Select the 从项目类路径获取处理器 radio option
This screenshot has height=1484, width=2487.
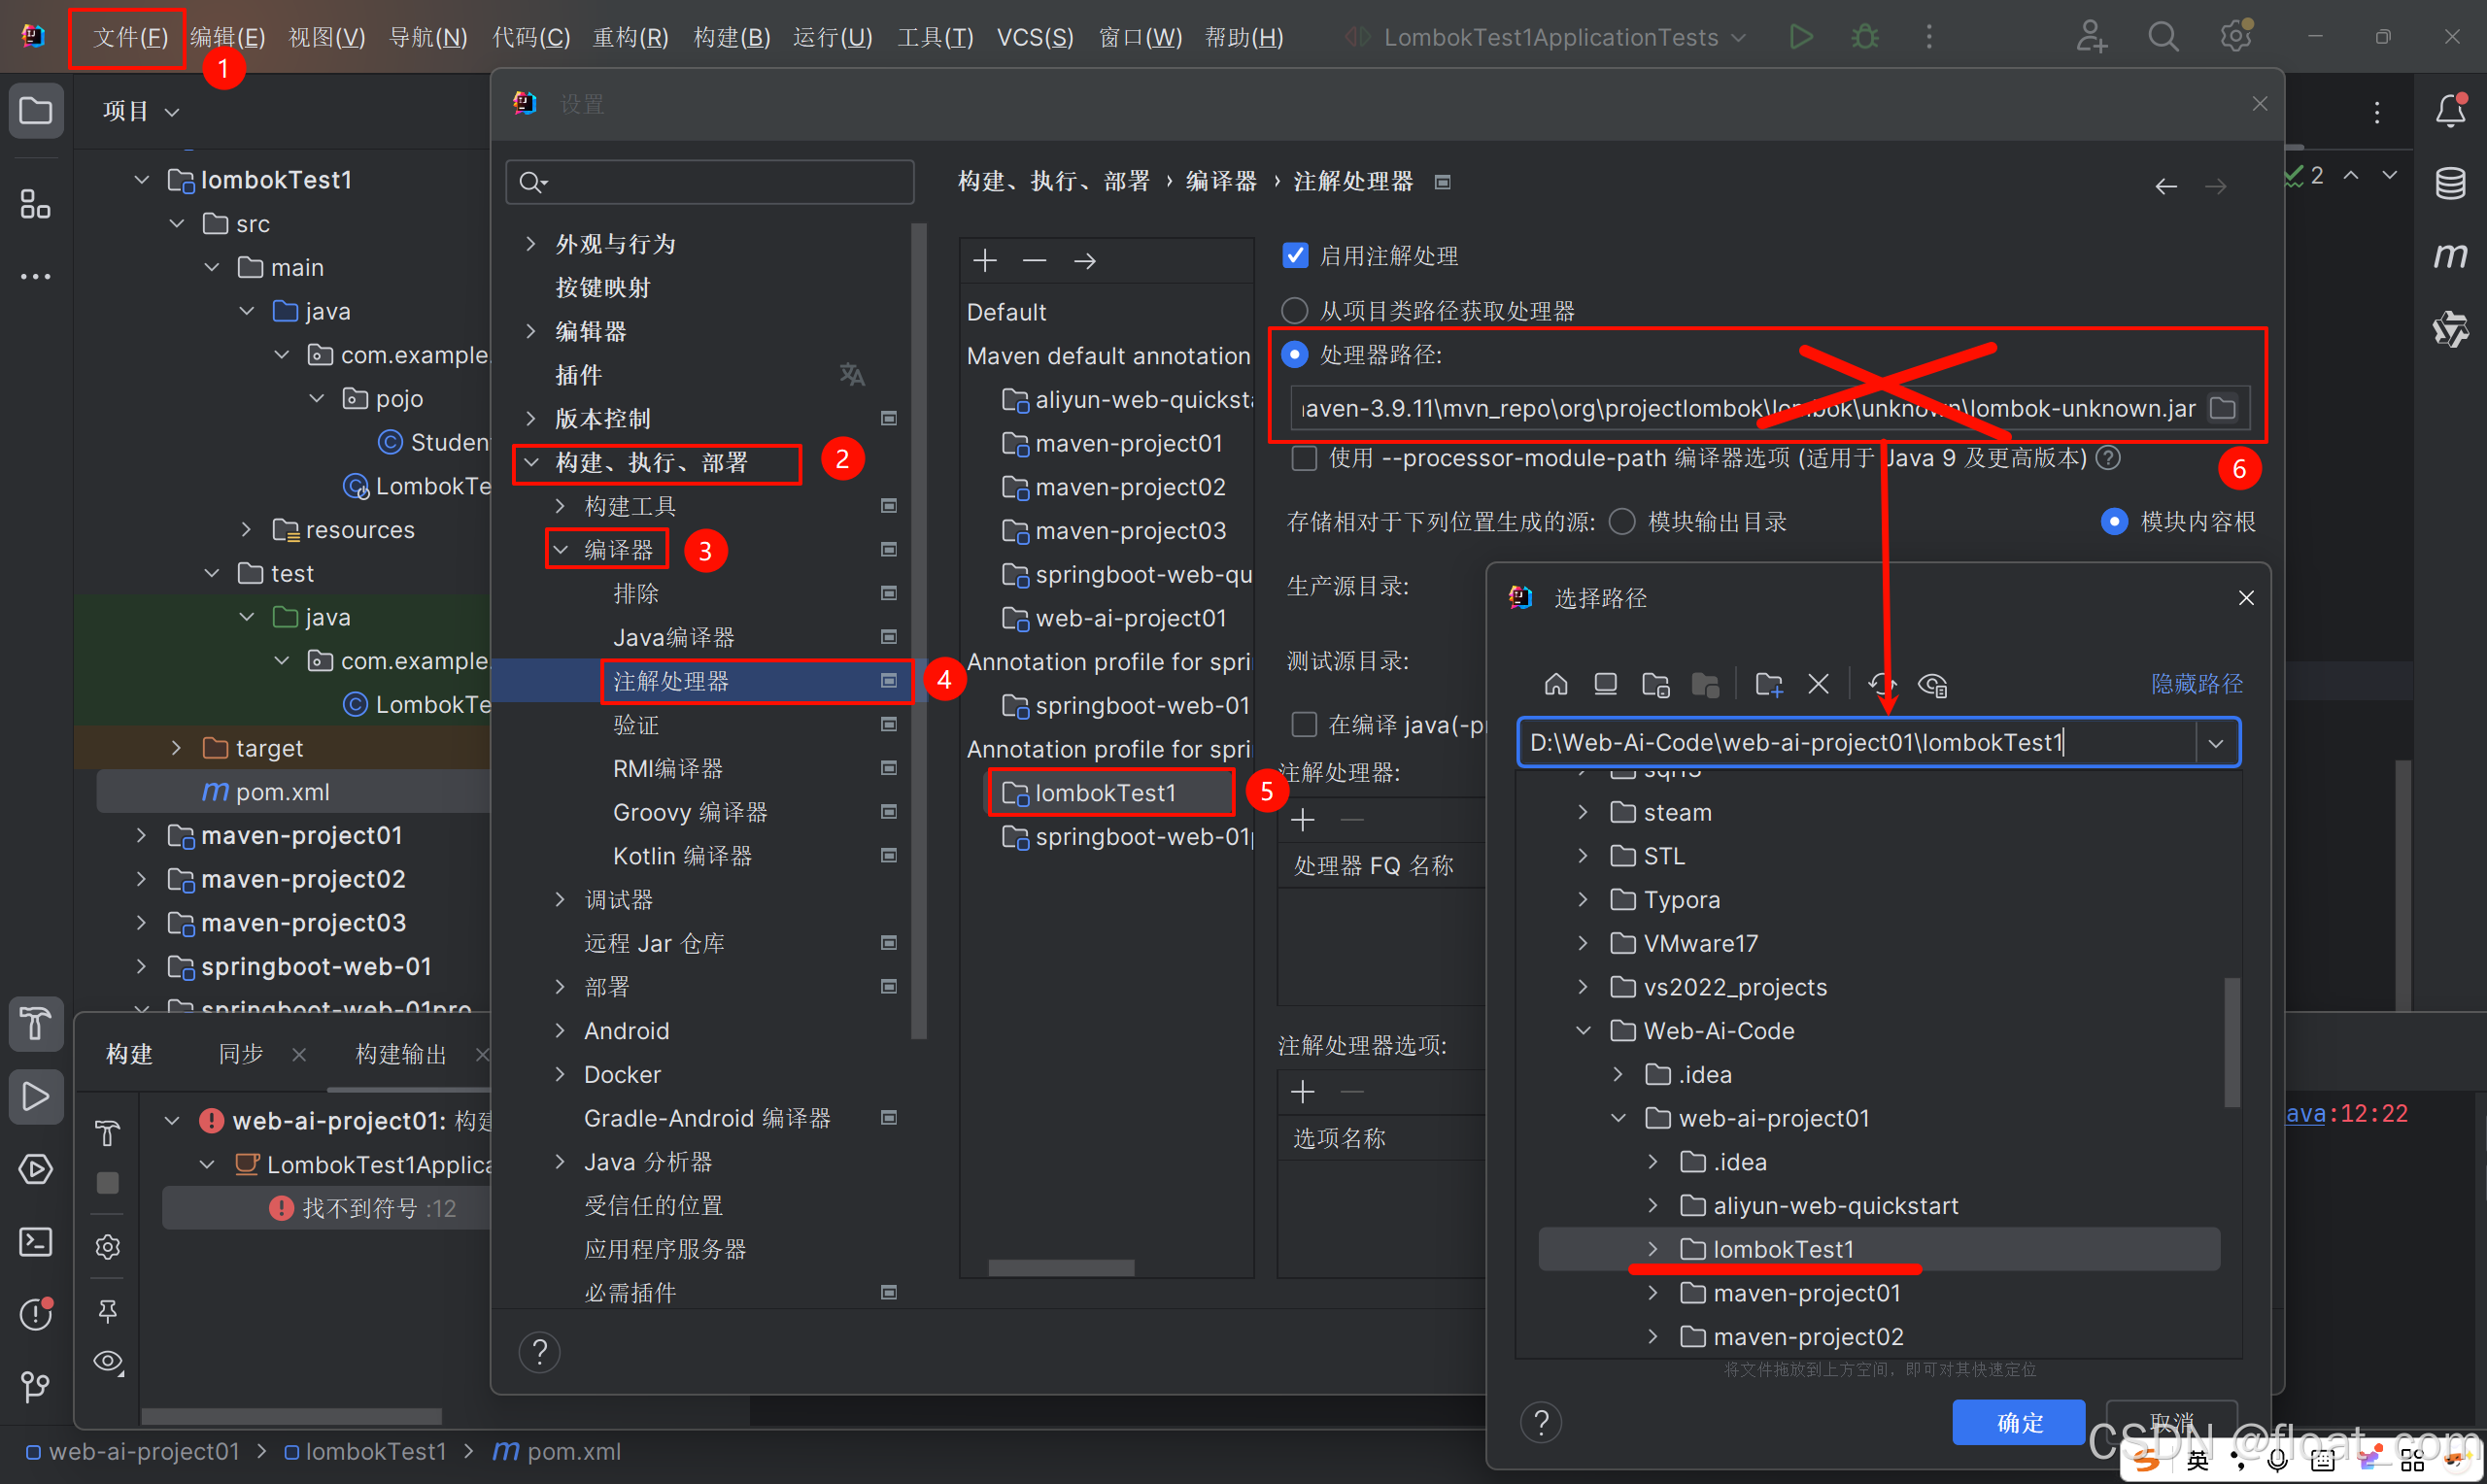pyautogui.click(x=1295, y=311)
